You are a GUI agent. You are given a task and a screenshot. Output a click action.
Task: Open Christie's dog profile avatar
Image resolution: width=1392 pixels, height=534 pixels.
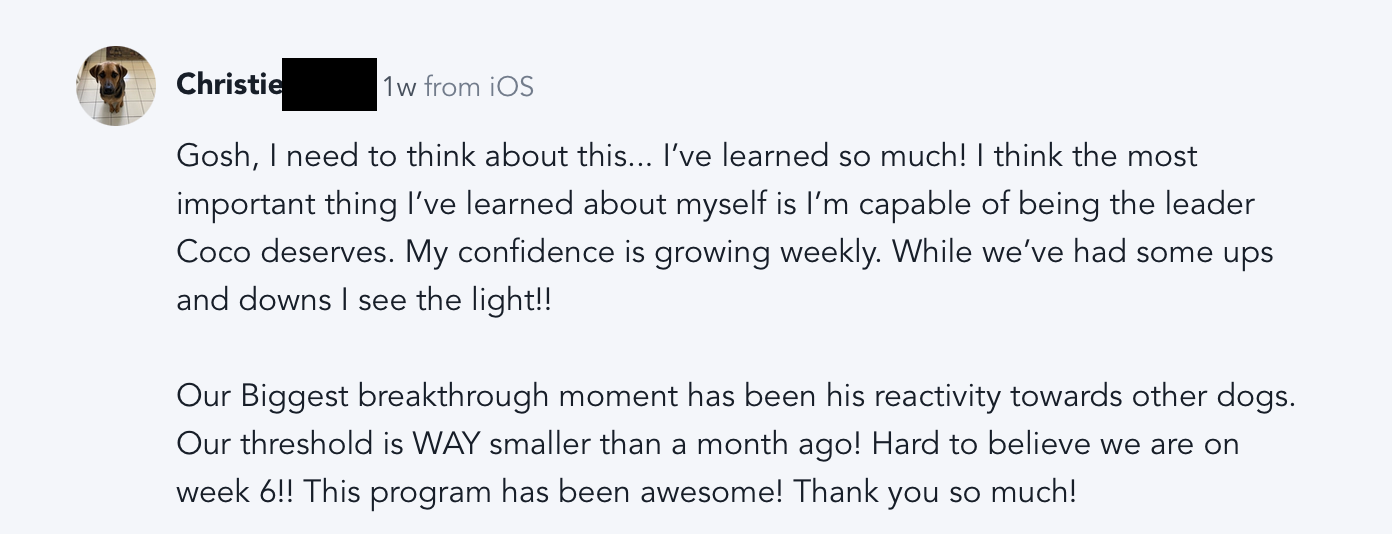116,86
